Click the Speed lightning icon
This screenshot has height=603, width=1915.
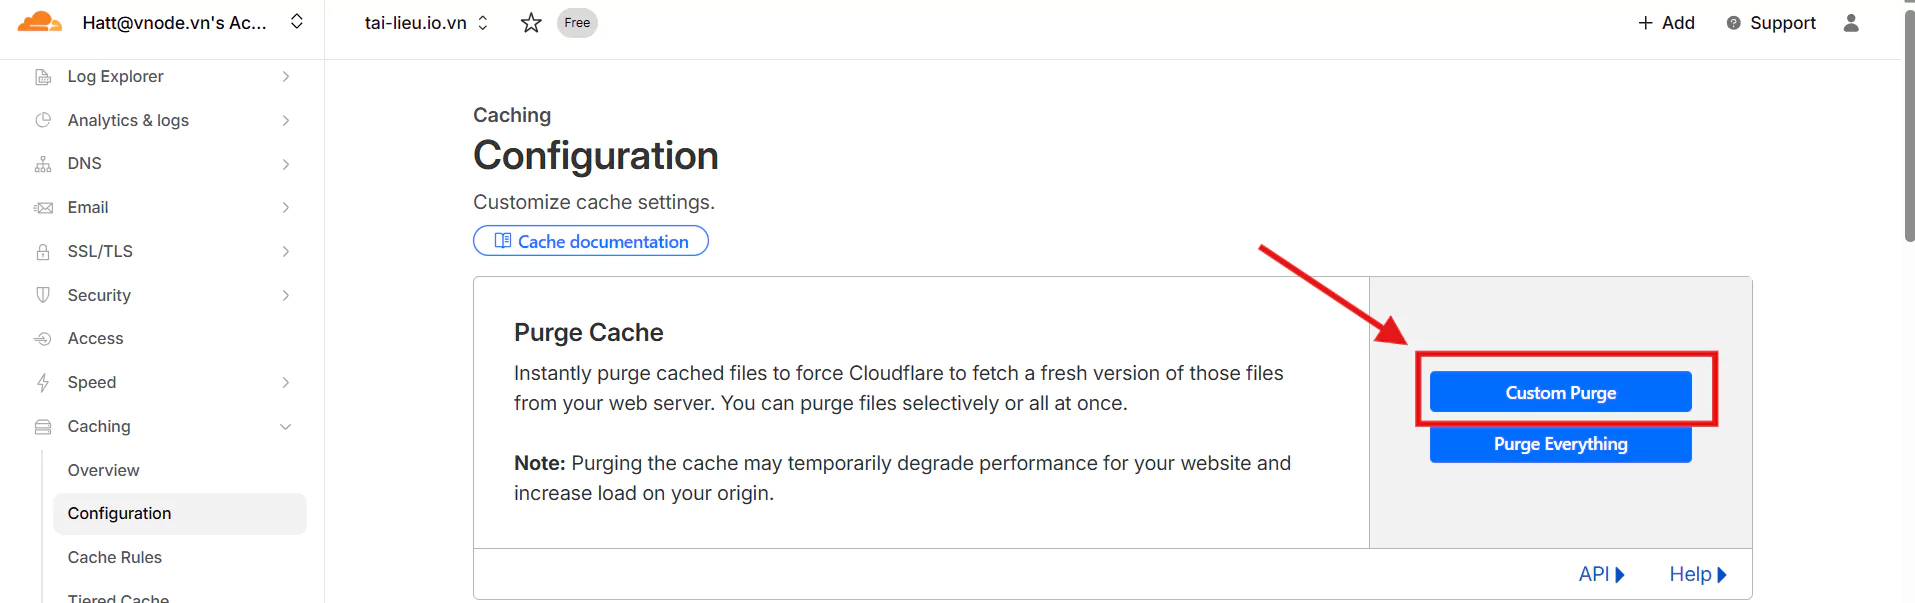43,383
